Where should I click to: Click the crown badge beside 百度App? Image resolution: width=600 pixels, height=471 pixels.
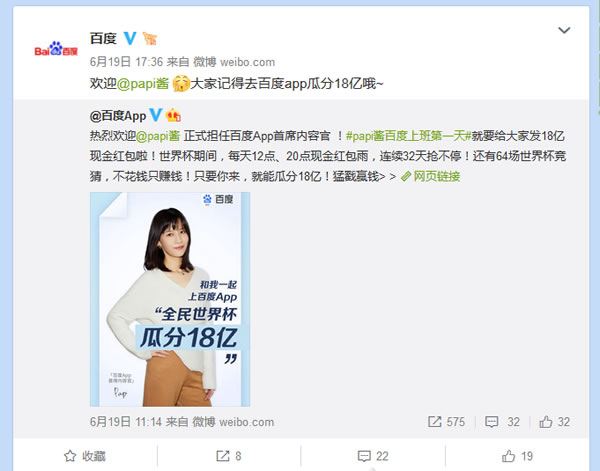173,115
